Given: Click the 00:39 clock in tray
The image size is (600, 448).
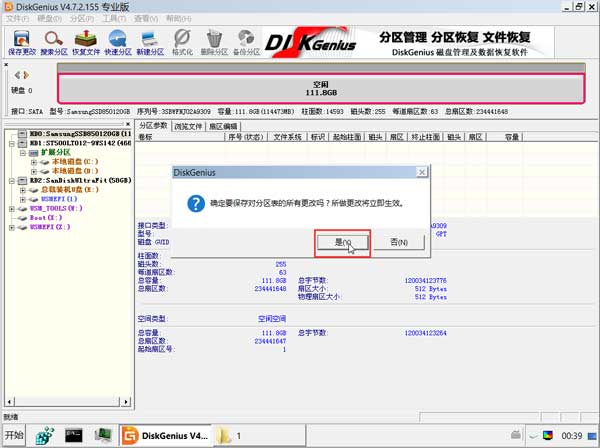Looking at the screenshot, I should [572, 435].
